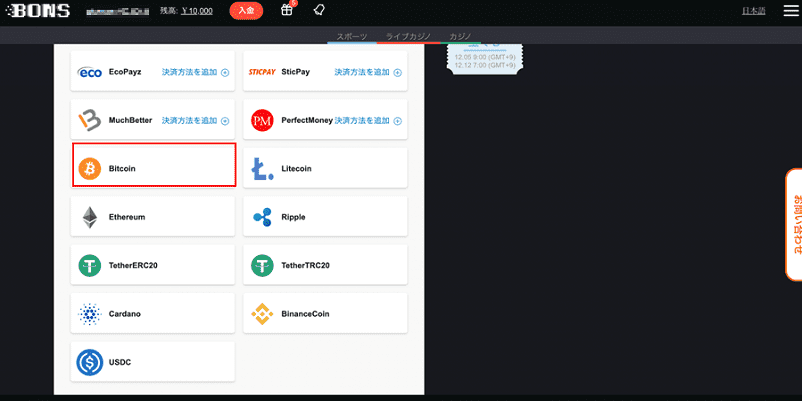802x401 pixels.
Task: Click the TetherTRC20 green icon
Action: (262, 266)
